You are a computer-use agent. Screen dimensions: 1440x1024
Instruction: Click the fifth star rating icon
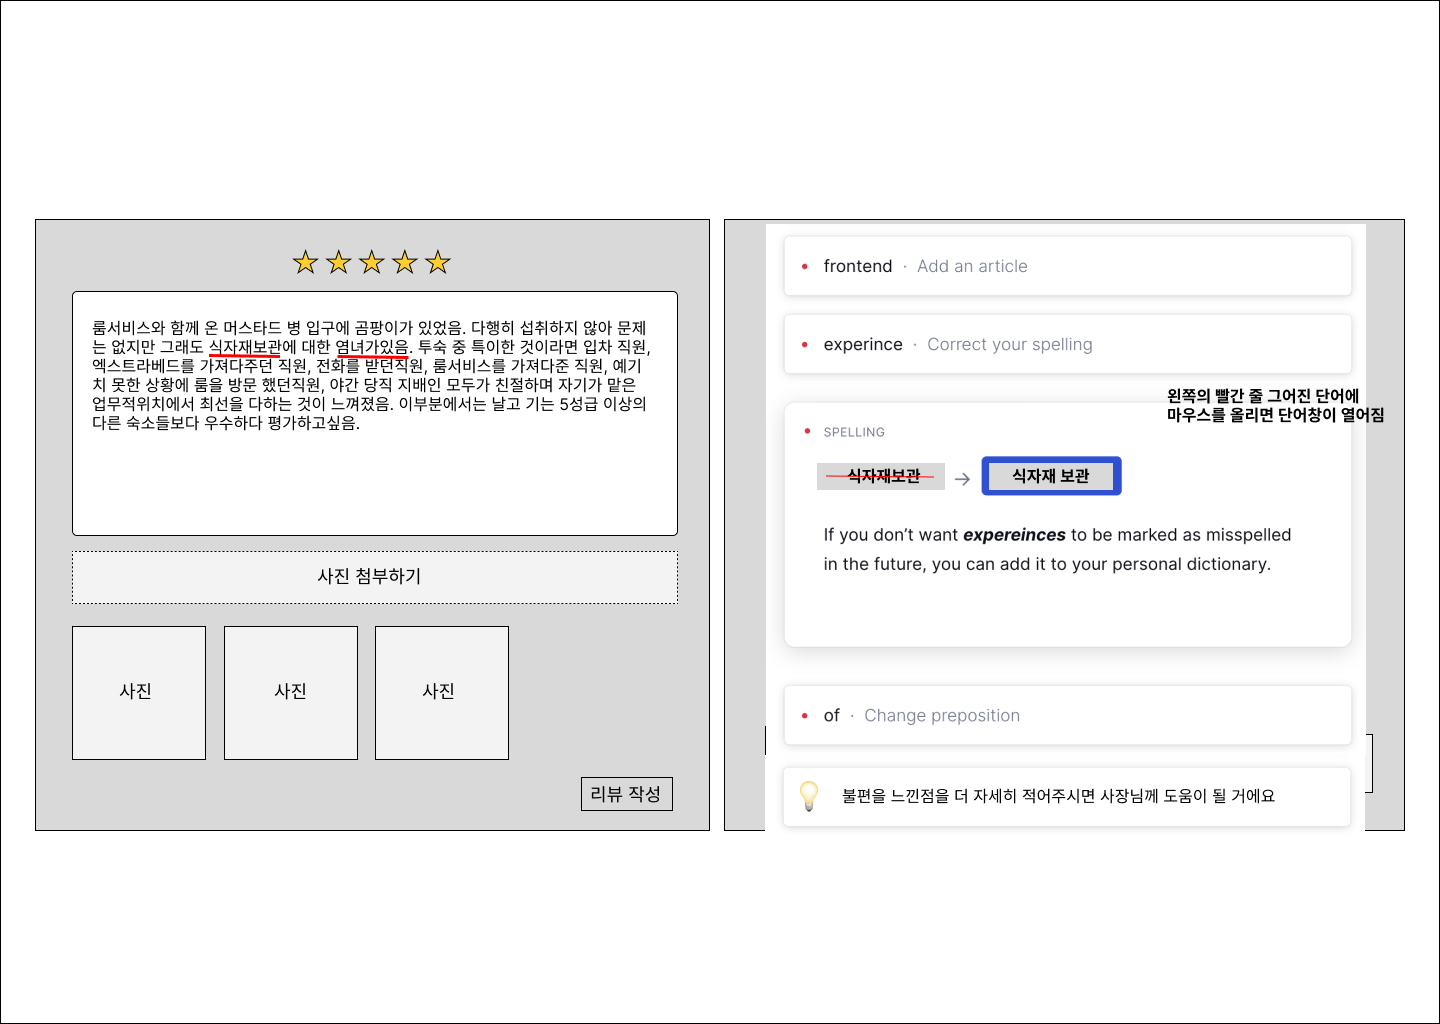pos(437,261)
